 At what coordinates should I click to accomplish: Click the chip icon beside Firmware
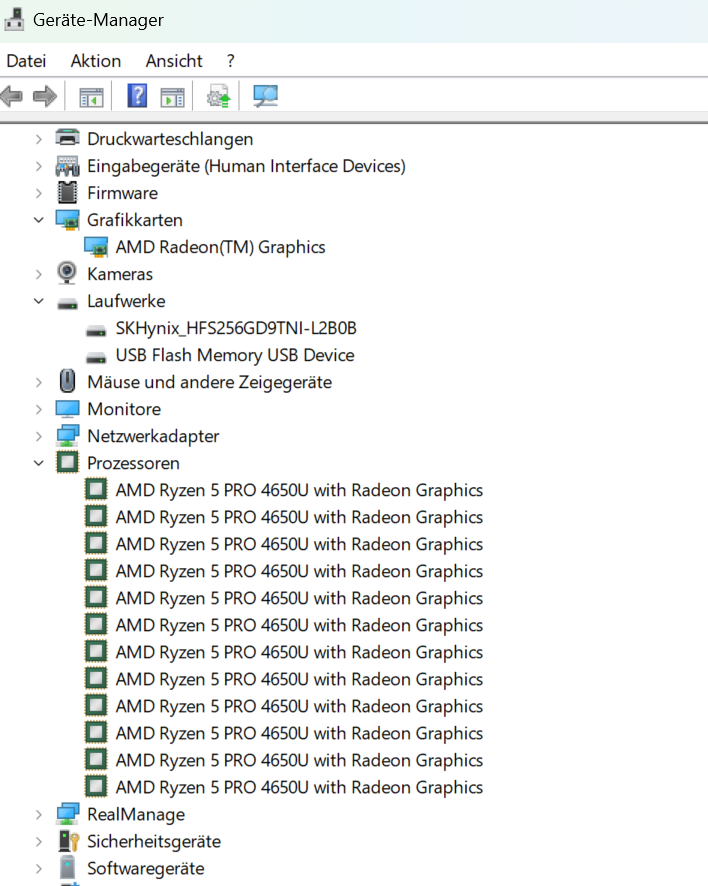coord(67,193)
